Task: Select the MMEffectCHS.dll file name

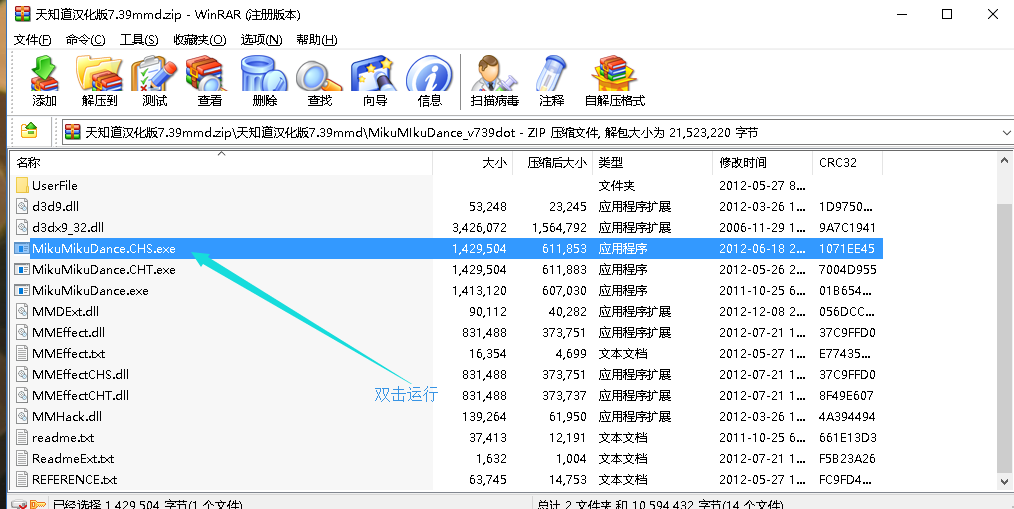Action: [x=80, y=374]
